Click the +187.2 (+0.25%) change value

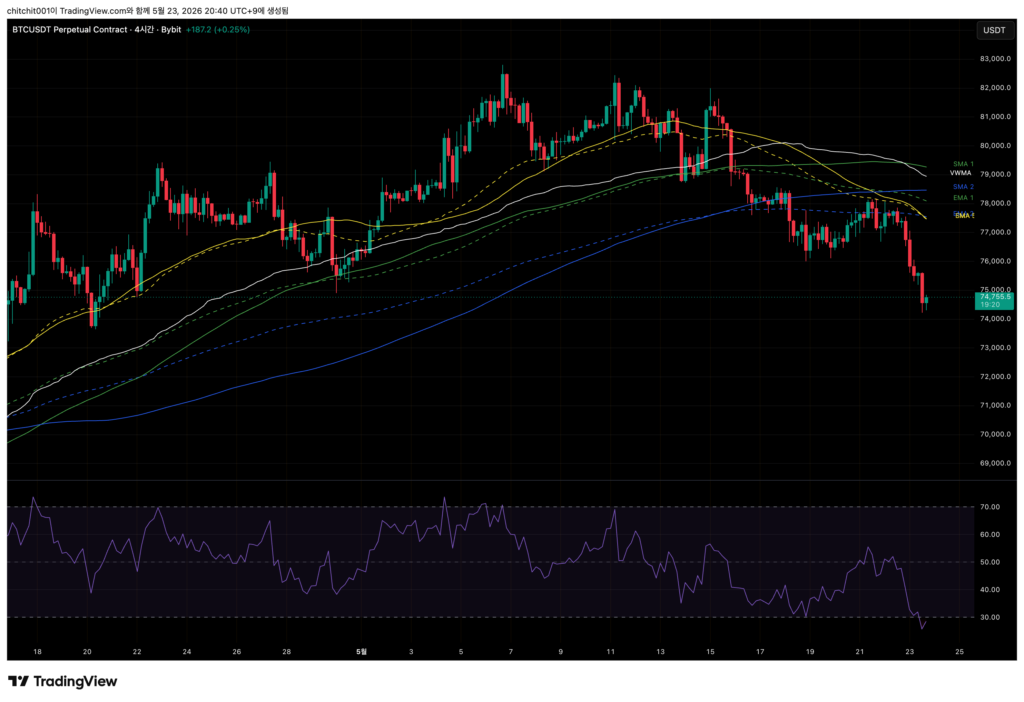click(217, 29)
